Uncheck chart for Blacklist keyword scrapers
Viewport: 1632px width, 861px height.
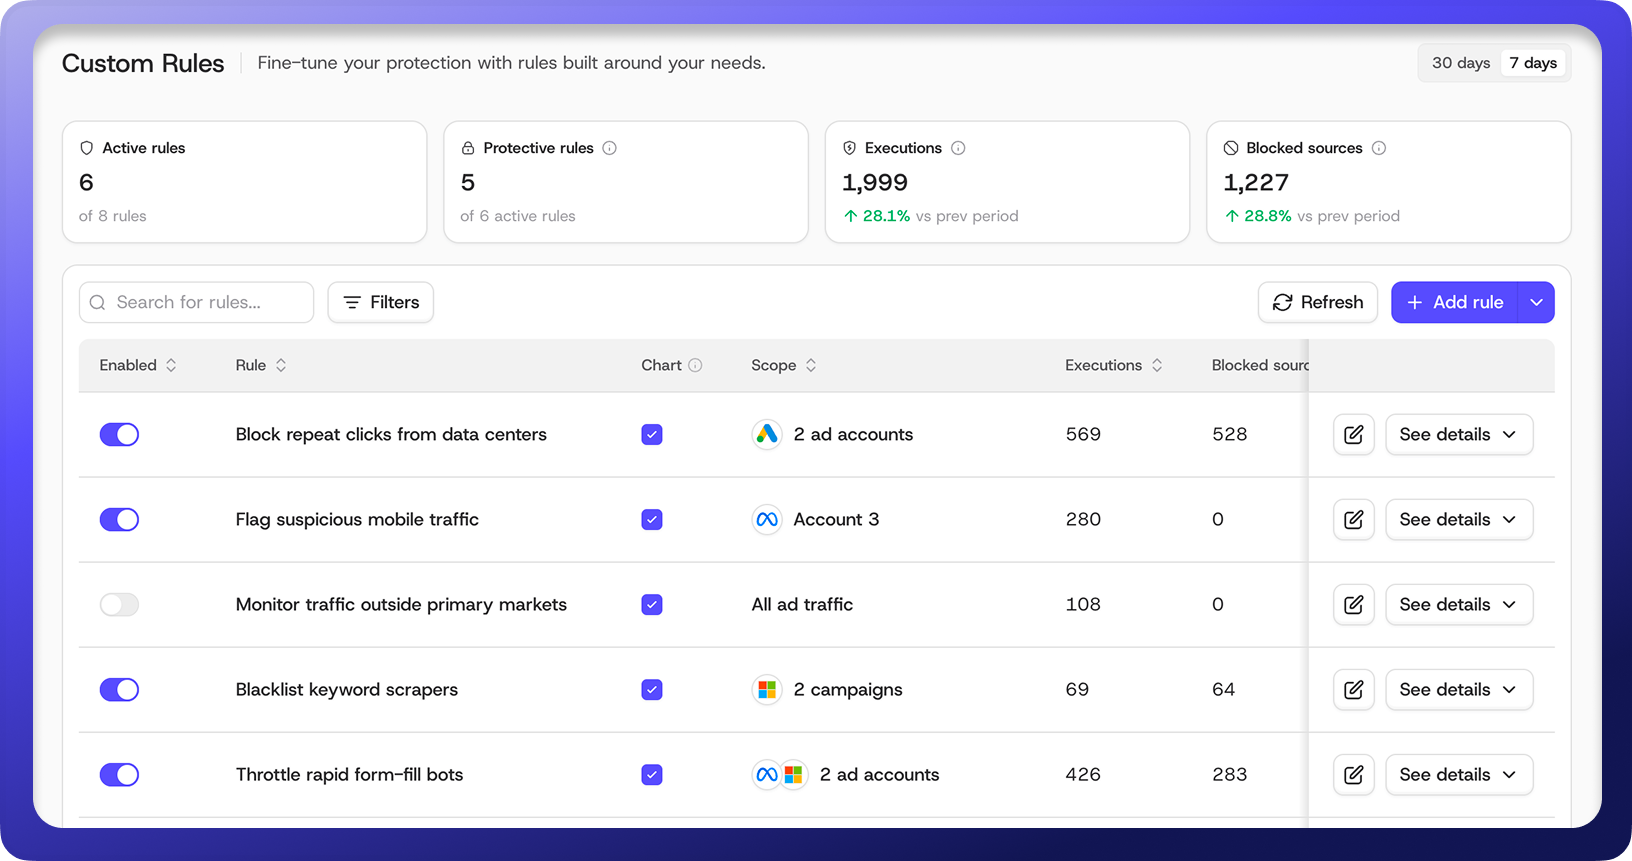652,689
